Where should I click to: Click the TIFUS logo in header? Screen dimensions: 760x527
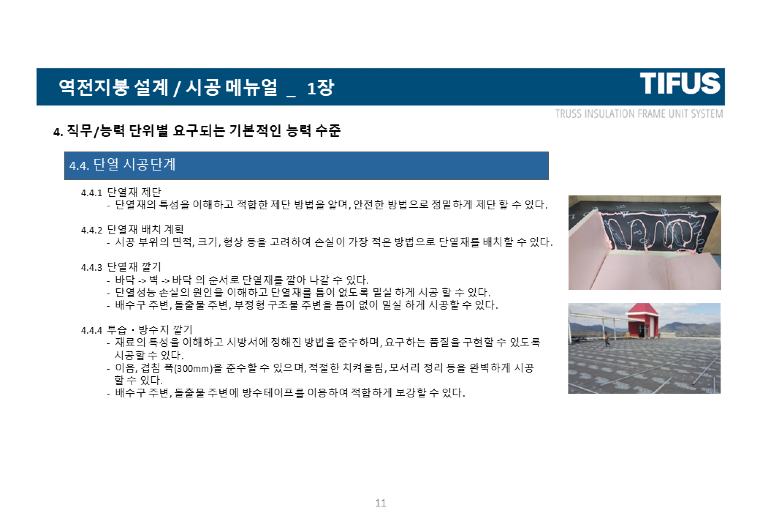[681, 83]
